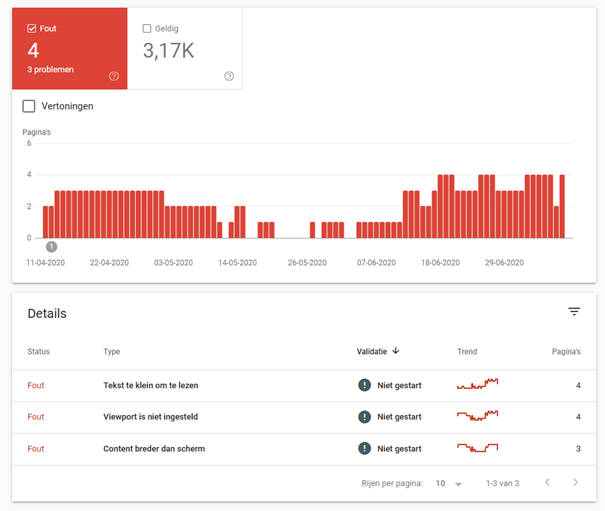Click trend sparkline for Content breder row
This screenshot has width=605, height=511.
coord(478,448)
